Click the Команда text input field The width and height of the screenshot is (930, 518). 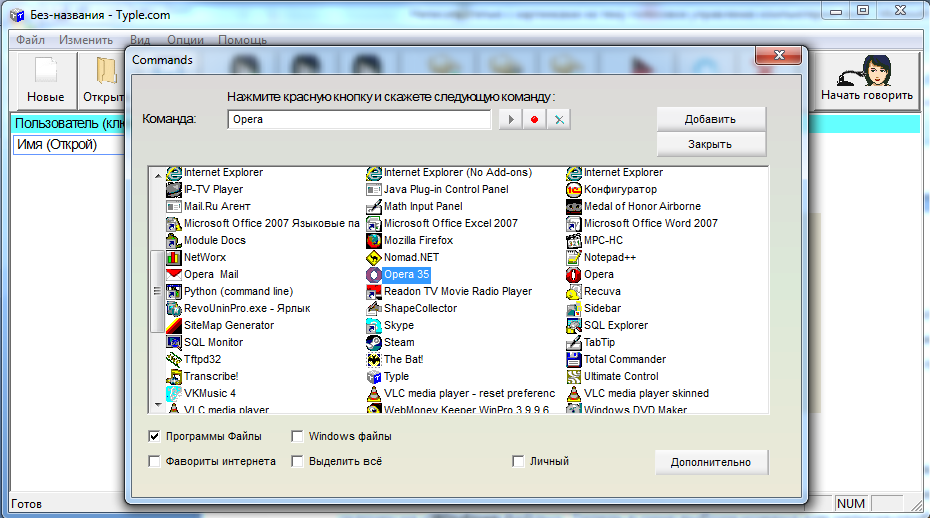359,119
